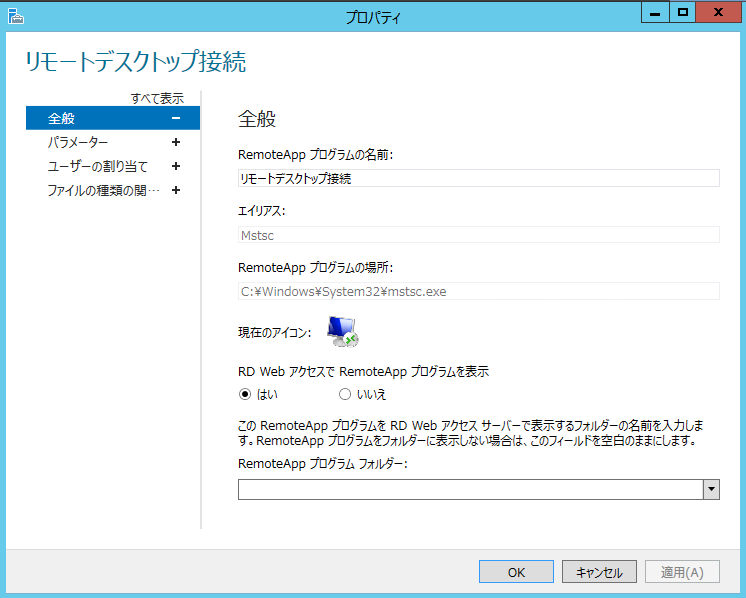
Task: Expand the パラメーター section plus sign
Action: coord(176,142)
